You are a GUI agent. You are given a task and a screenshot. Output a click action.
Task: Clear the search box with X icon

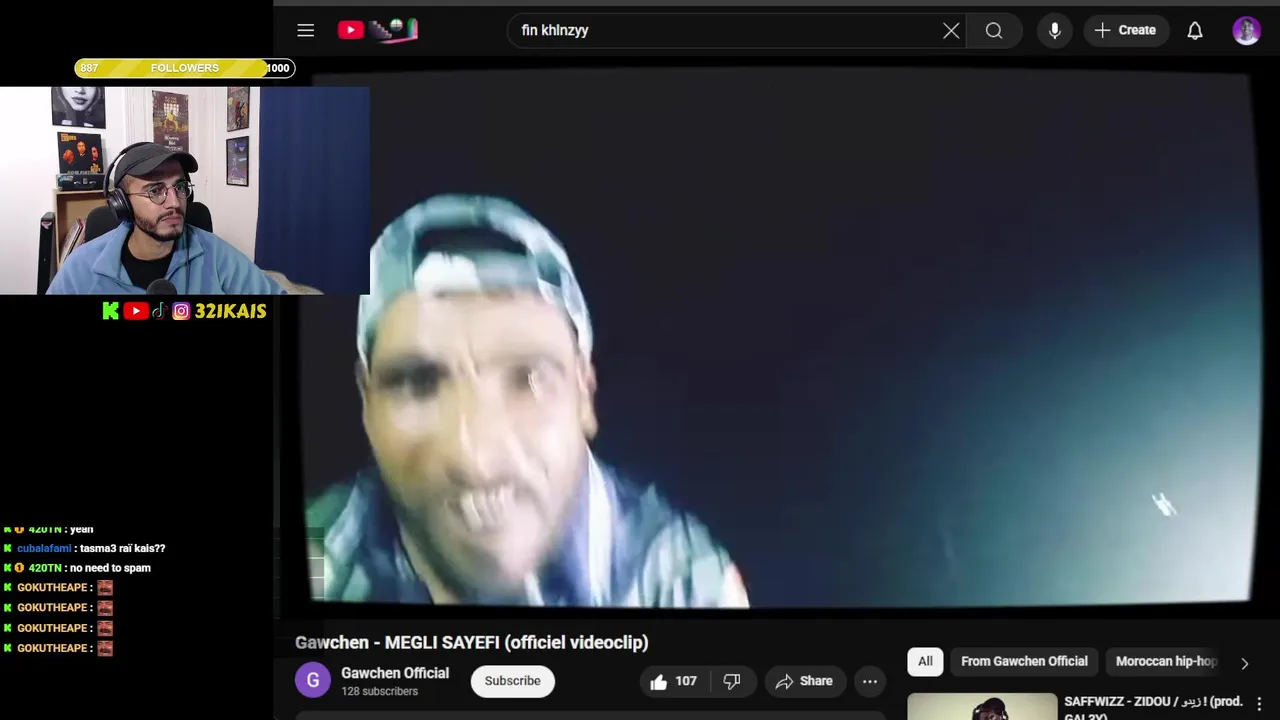(951, 30)
